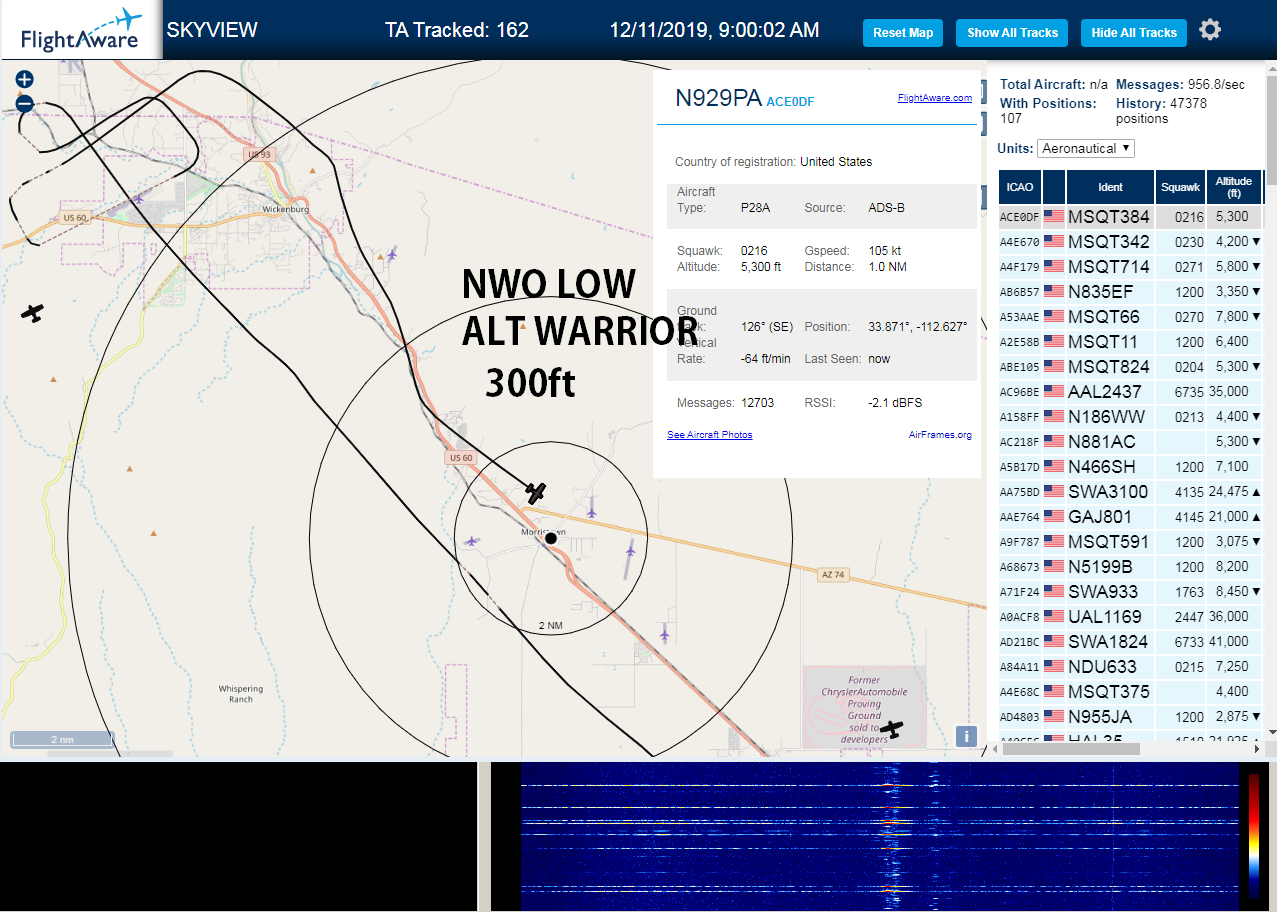
Task: Open FlightAware.com link in aircraft panel
Action: (934, 98)
